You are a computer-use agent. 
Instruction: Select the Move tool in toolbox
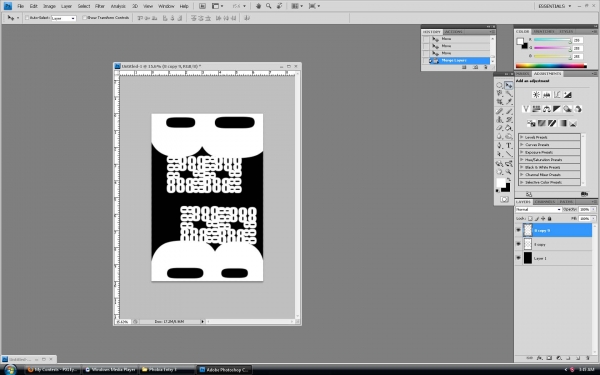[x=509, y=85]
